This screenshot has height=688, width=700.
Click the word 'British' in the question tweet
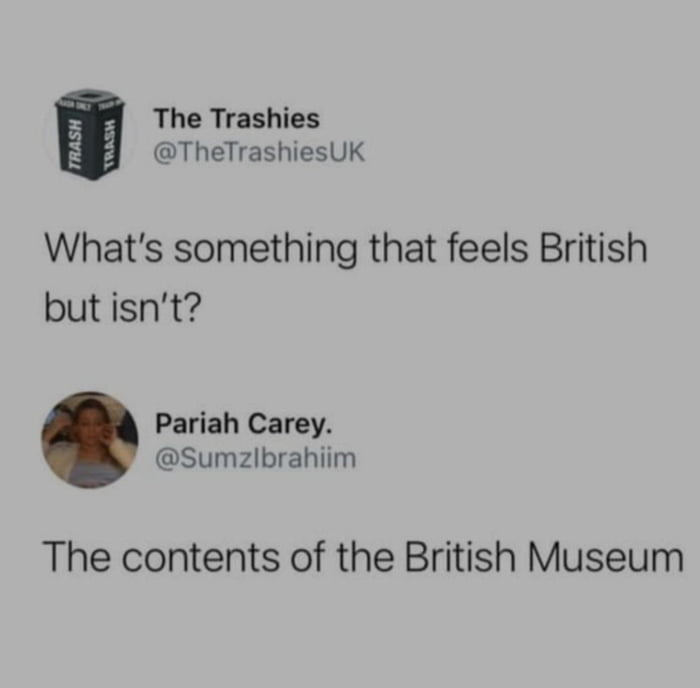pyautogui.click(x=594, y=248)
